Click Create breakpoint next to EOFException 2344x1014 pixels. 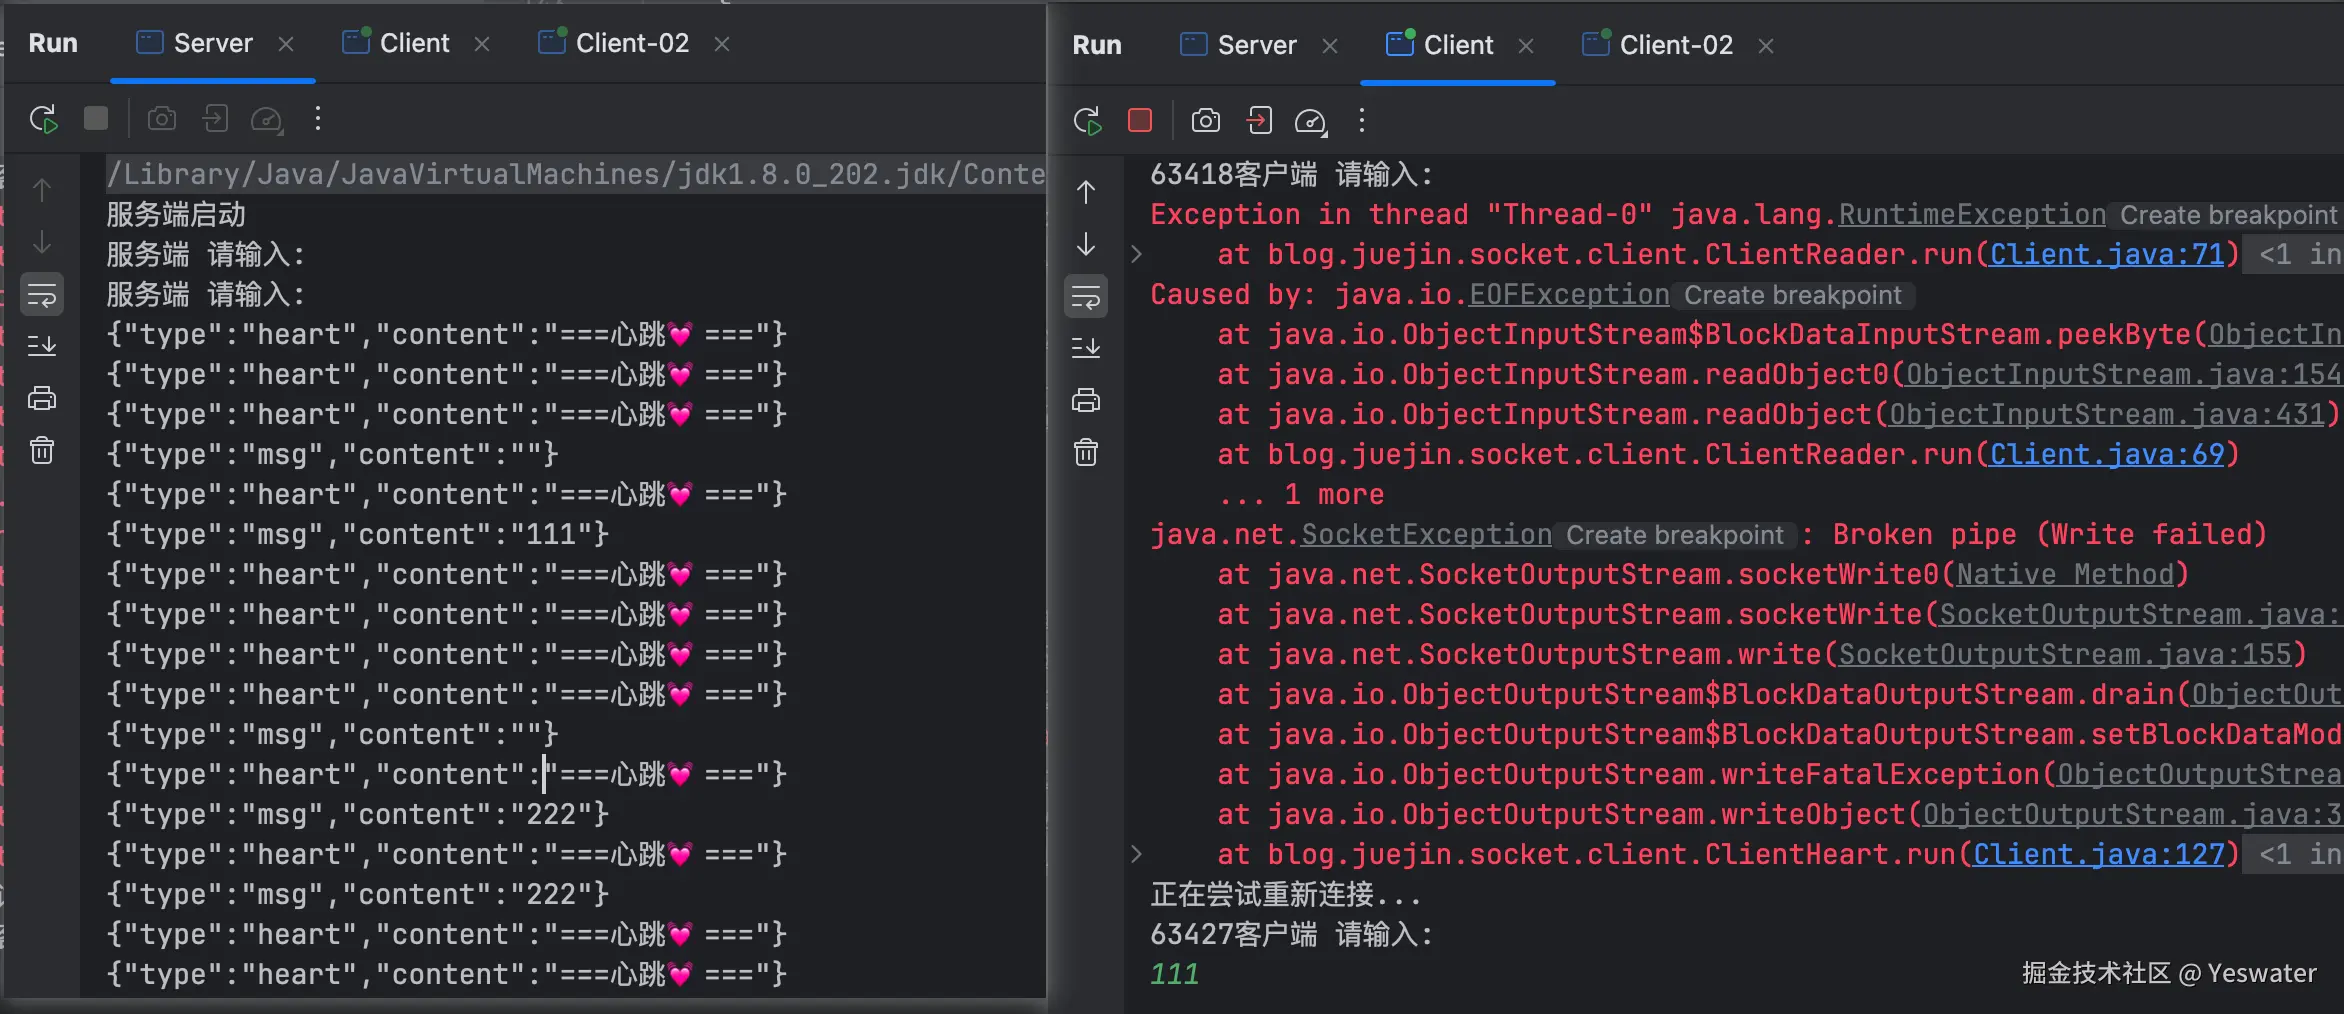[1793, 295]
